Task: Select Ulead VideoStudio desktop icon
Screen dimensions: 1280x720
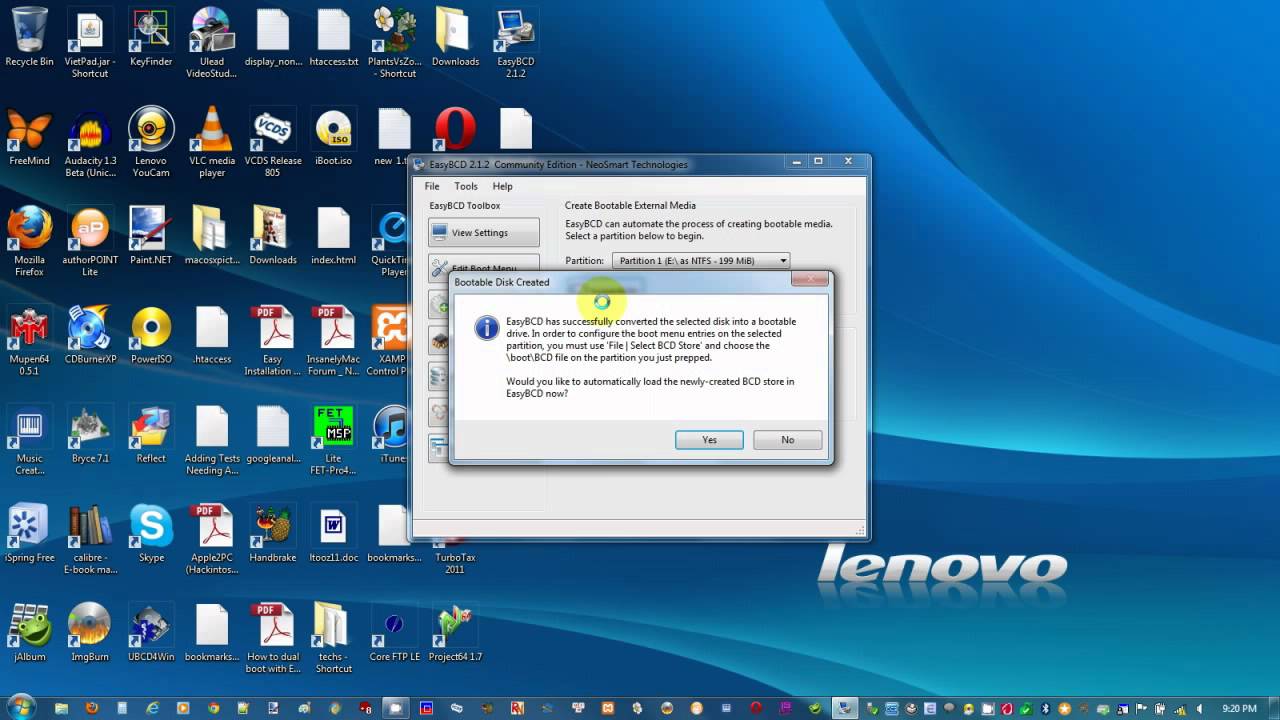Action: (x=212, y=44)
